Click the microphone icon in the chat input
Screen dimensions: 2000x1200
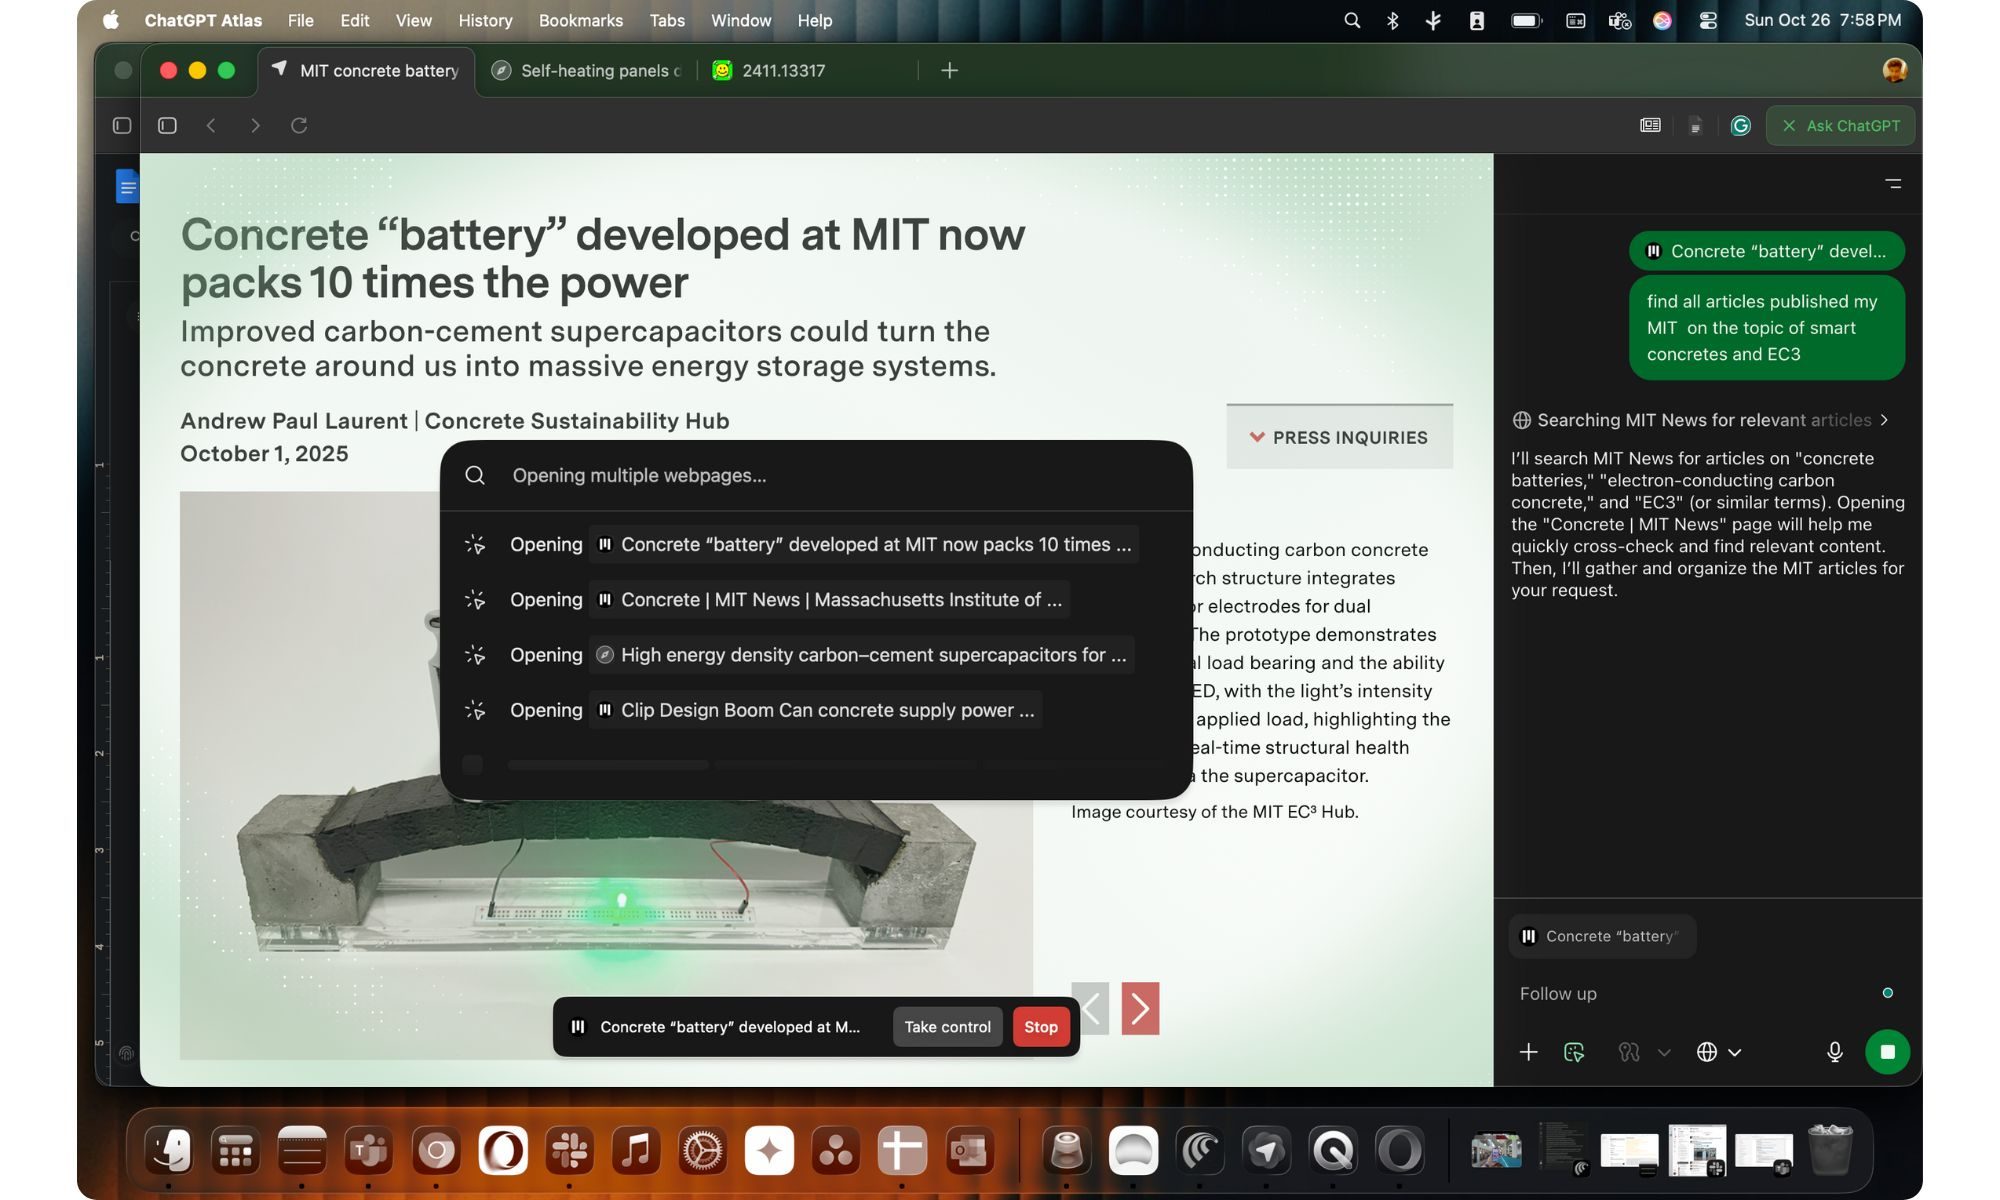[1834, 1052]
